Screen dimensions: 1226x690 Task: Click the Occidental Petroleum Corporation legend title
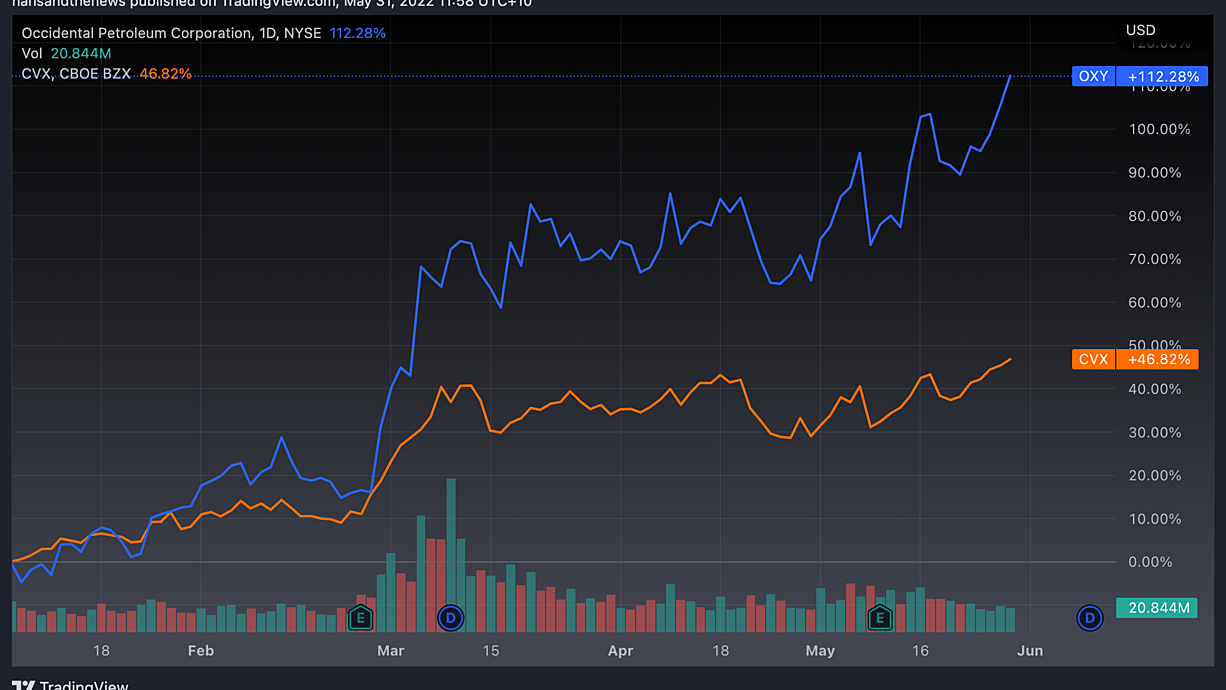137,33
